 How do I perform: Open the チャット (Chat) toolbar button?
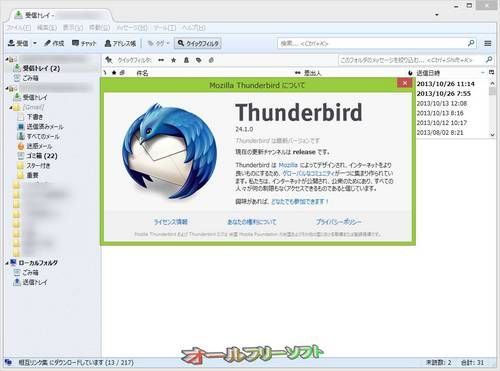[84, 43]
